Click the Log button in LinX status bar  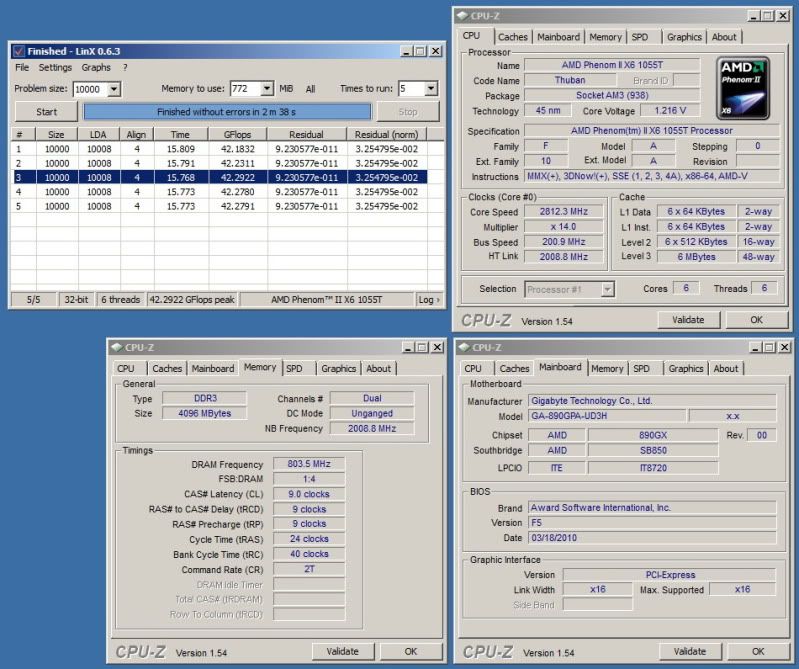[427, 299]
